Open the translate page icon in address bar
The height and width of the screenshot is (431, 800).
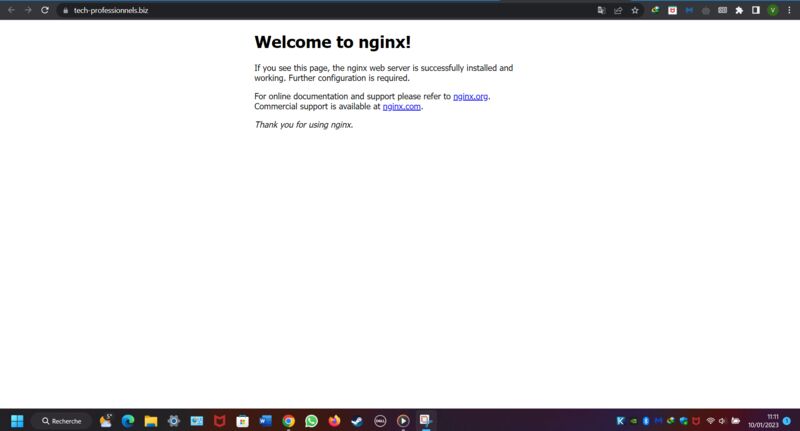[x=601, y=10]
